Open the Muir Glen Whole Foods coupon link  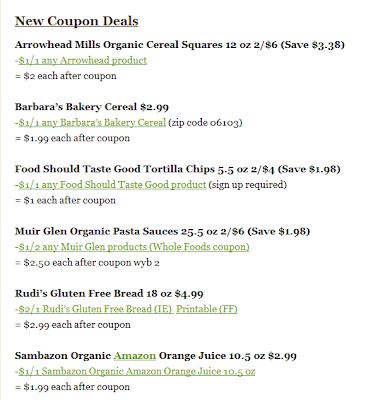(x=134, y=247)
